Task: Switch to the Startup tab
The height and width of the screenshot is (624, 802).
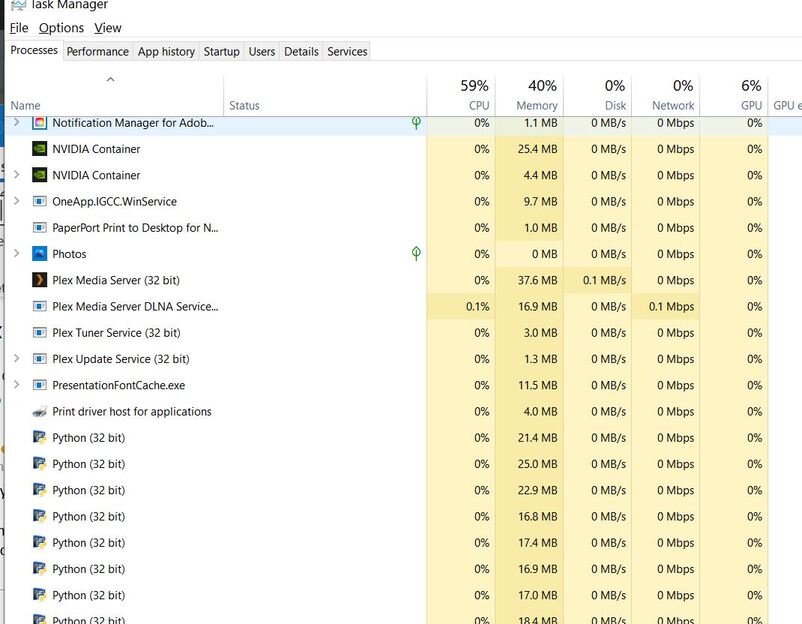Action: coord(221,52)
